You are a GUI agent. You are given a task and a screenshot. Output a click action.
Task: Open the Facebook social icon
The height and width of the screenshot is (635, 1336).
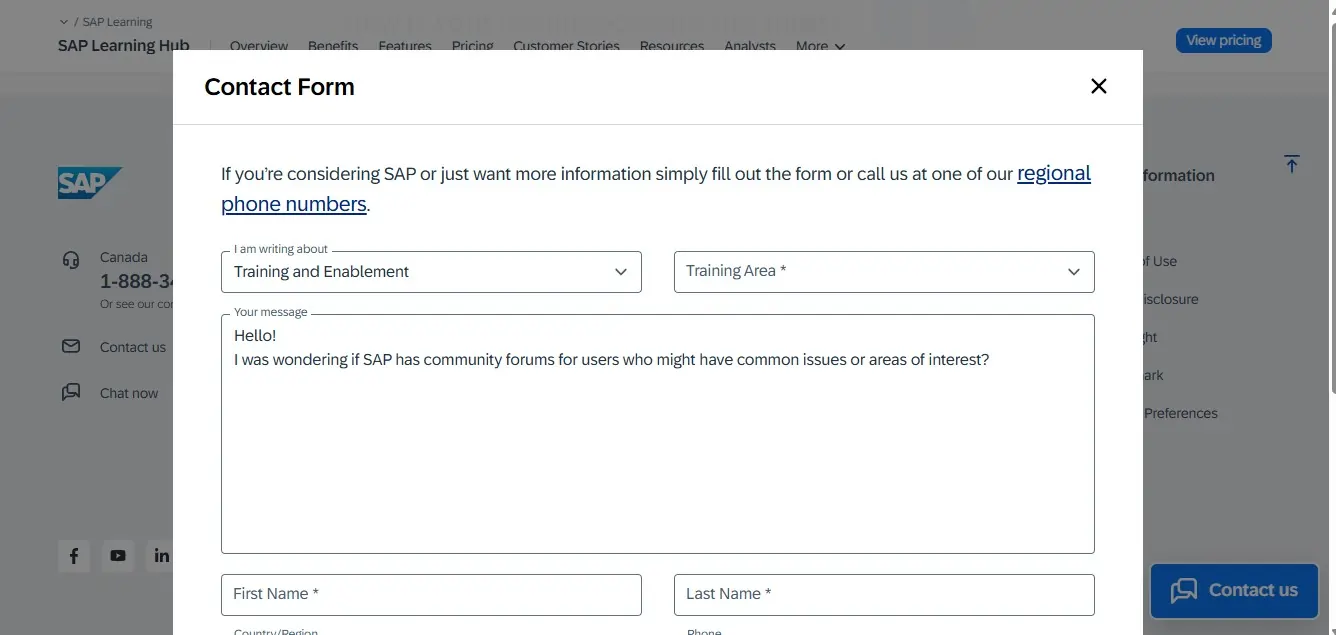click(x=74, y=556)
